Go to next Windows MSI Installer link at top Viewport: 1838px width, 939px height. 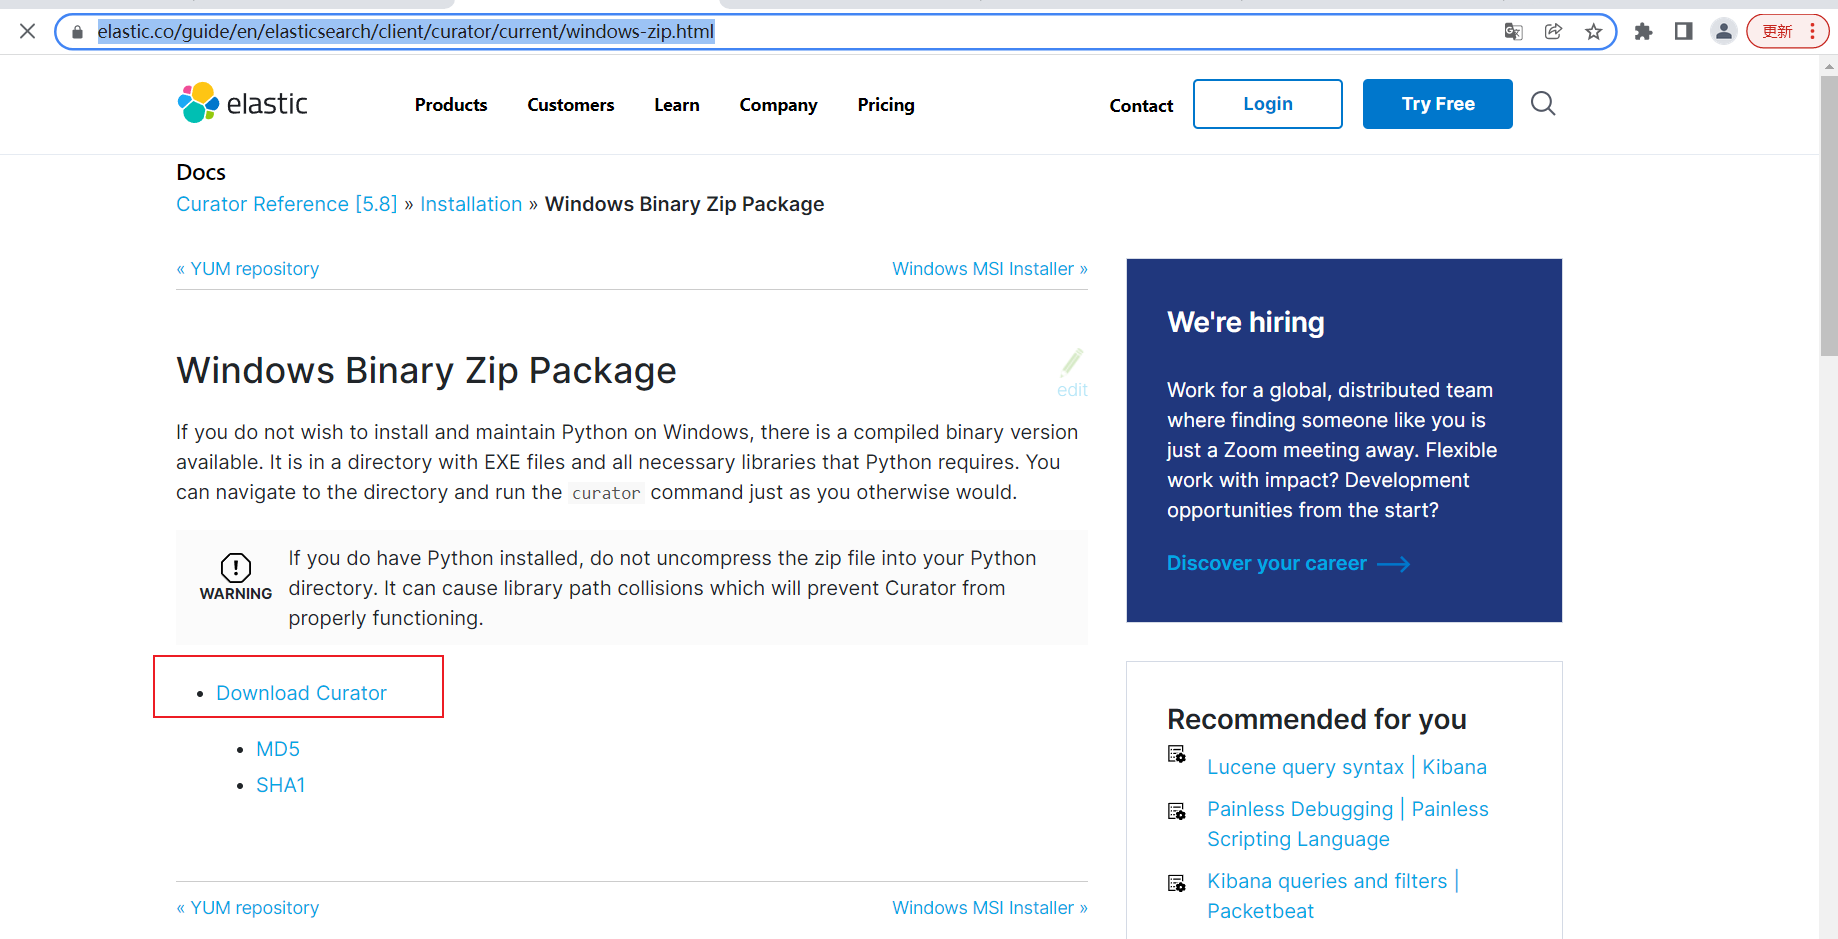990,269
